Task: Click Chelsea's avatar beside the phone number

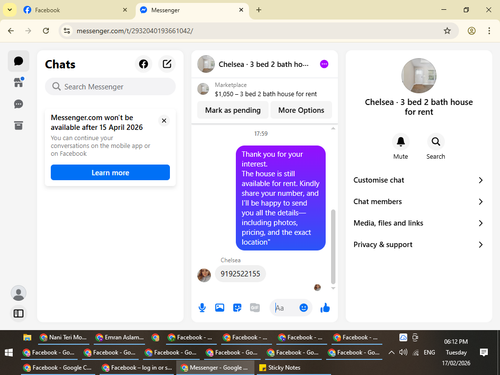Action: coord(204,275)
